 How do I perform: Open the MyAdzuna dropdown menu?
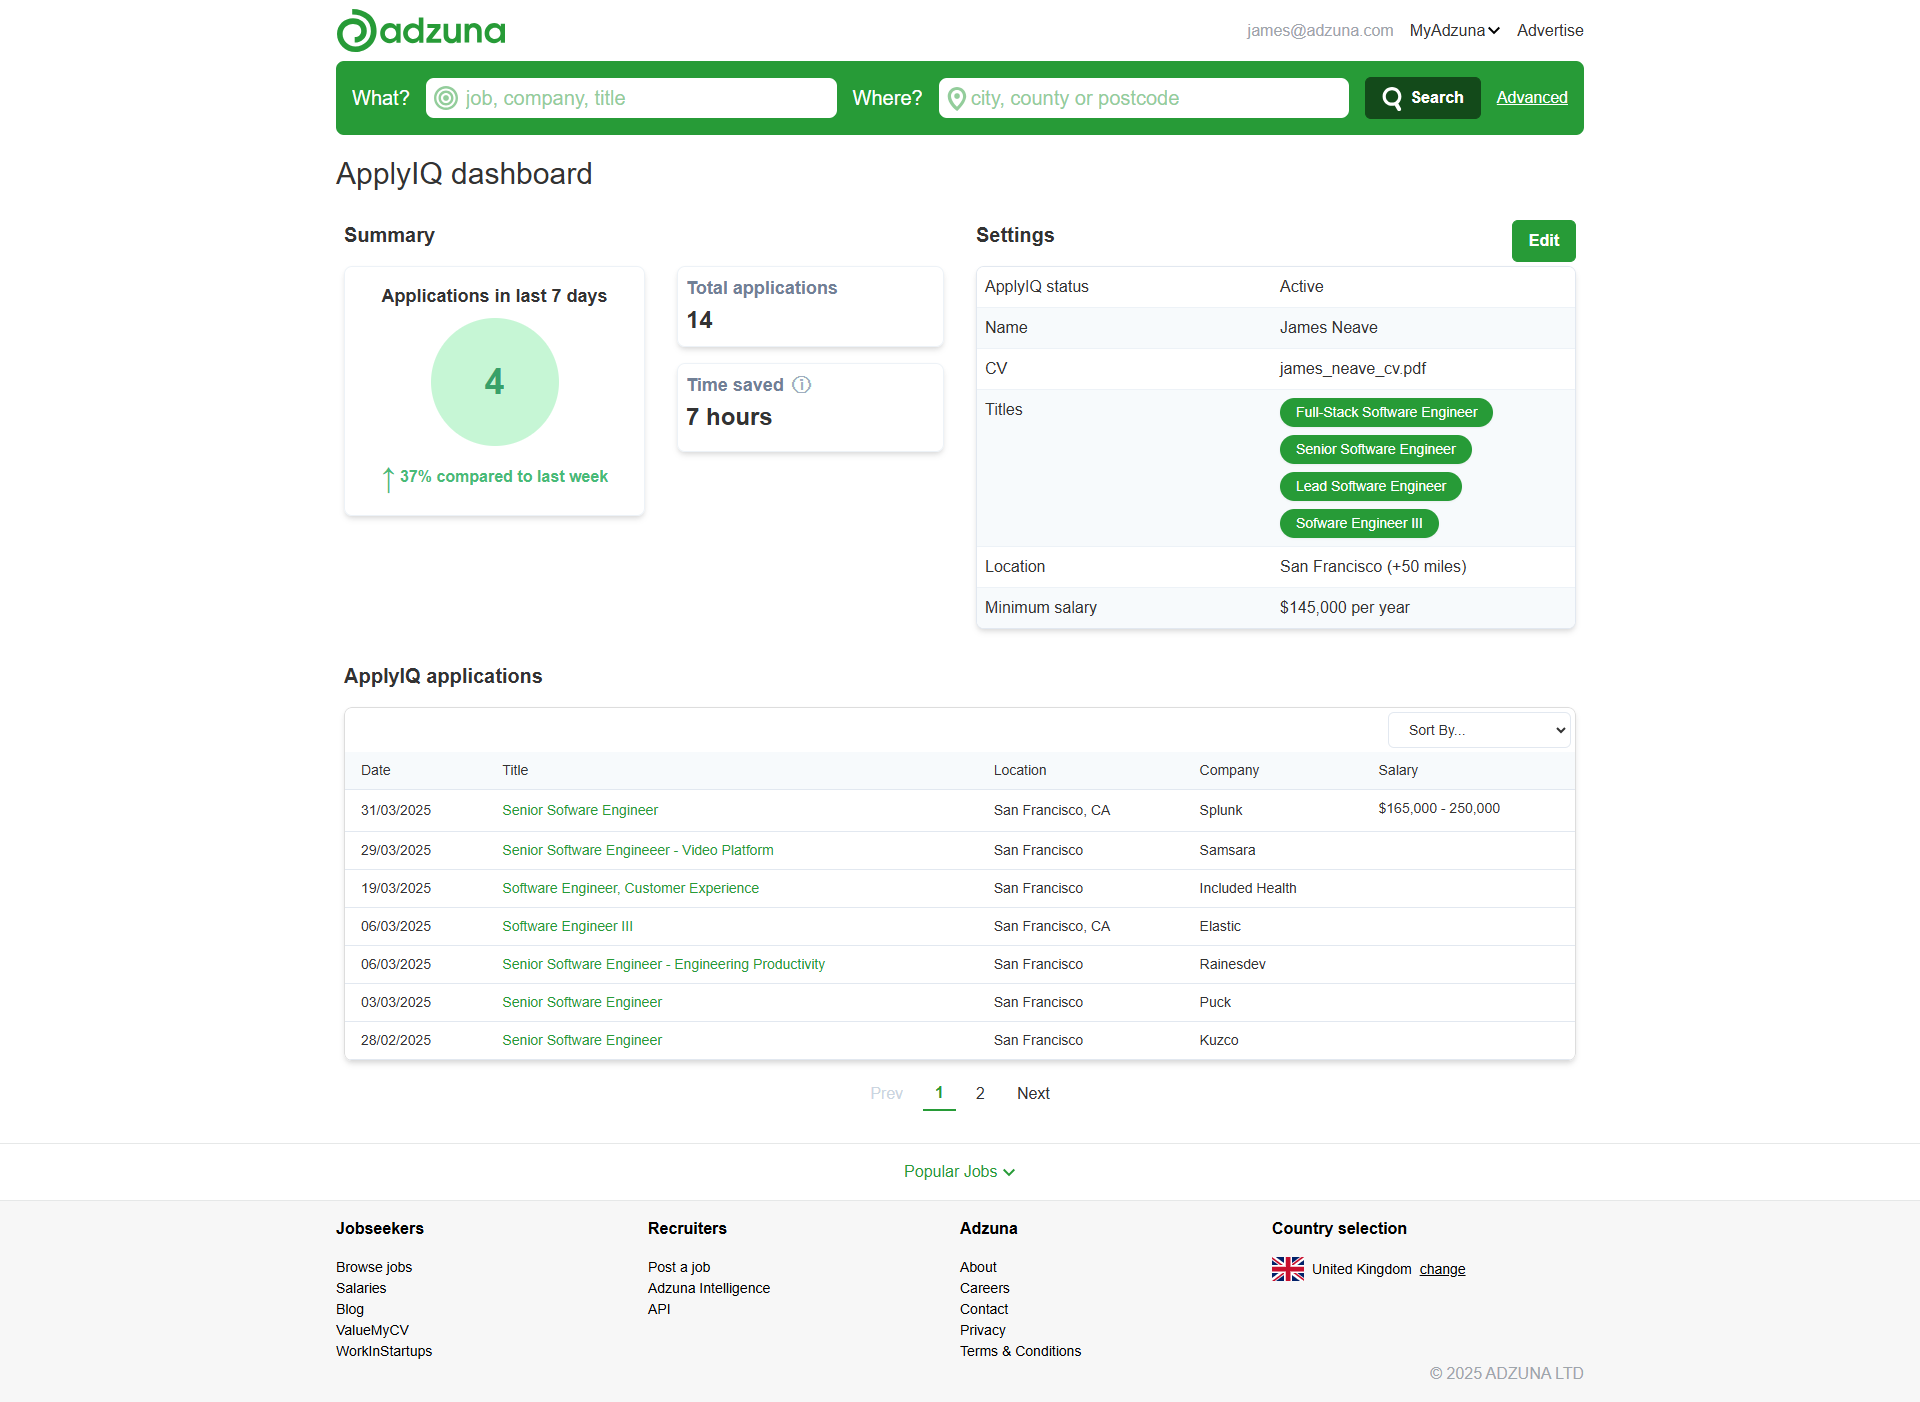click(1454, 30)
